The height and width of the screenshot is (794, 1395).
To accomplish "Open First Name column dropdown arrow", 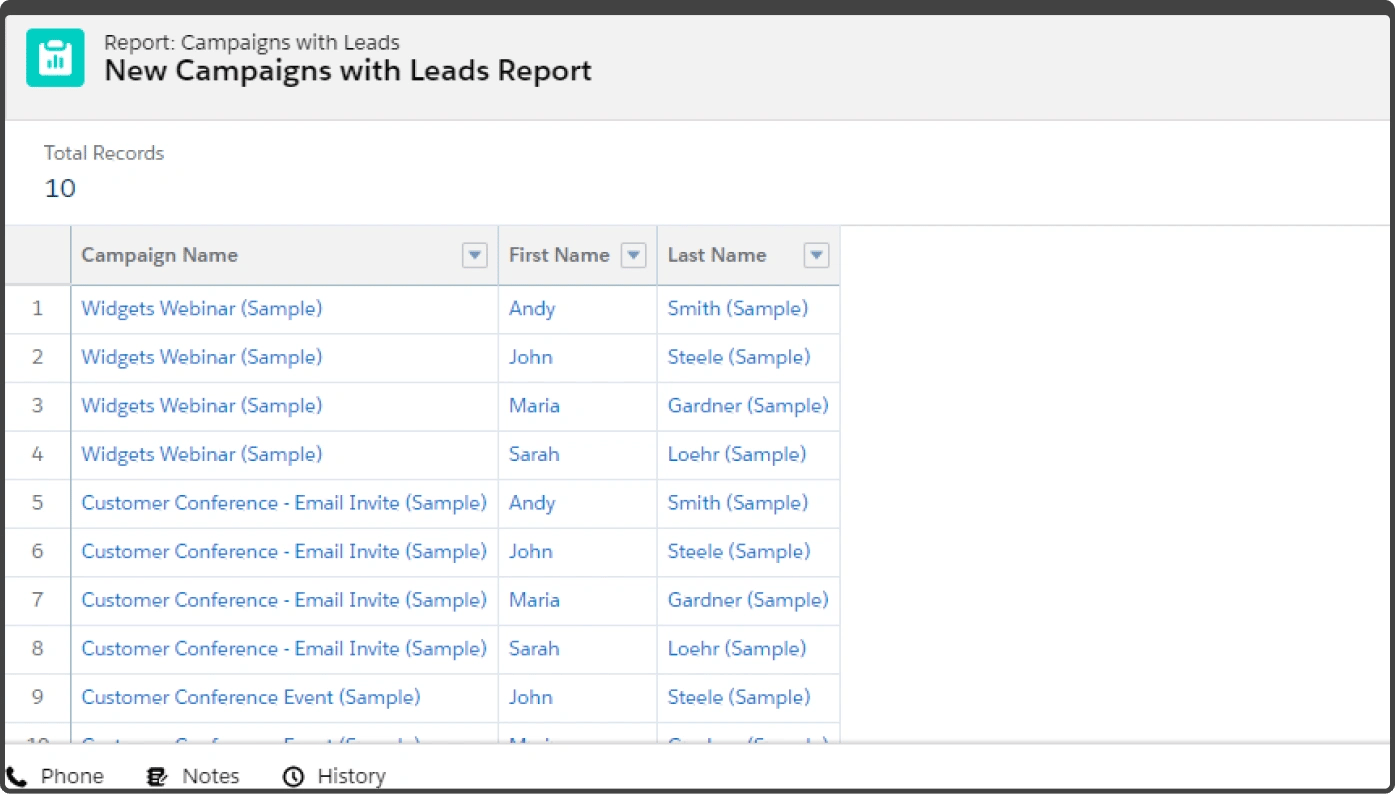I will pyautogui.click(x=633, y=256).
